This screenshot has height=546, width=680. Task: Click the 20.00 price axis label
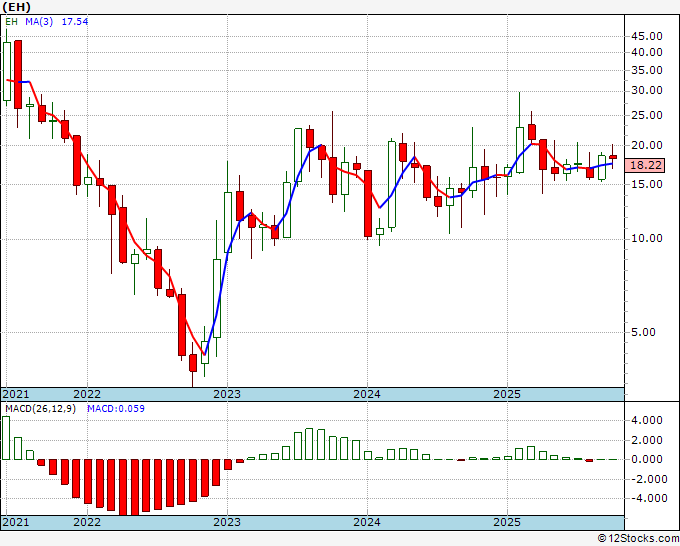(x=647, y=145)
